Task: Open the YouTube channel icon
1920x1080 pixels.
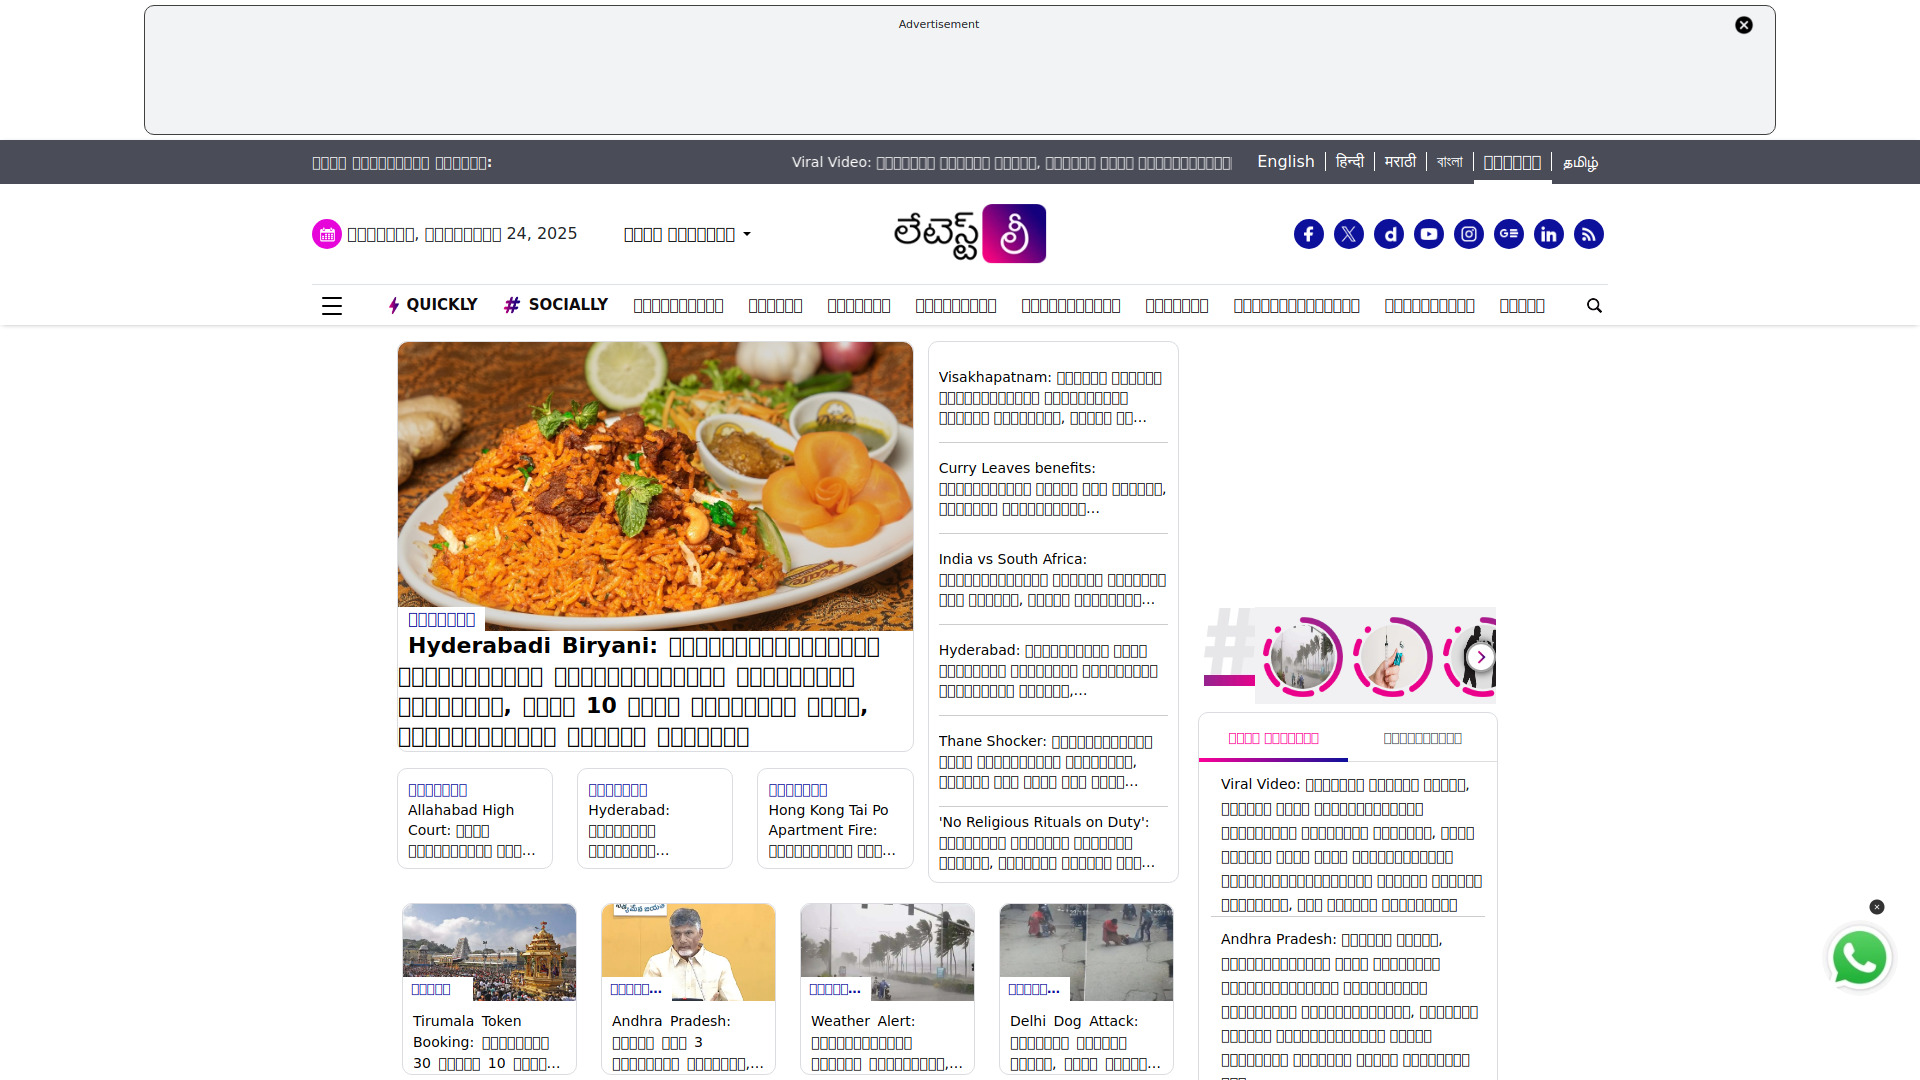Action: click(1428, 233)
